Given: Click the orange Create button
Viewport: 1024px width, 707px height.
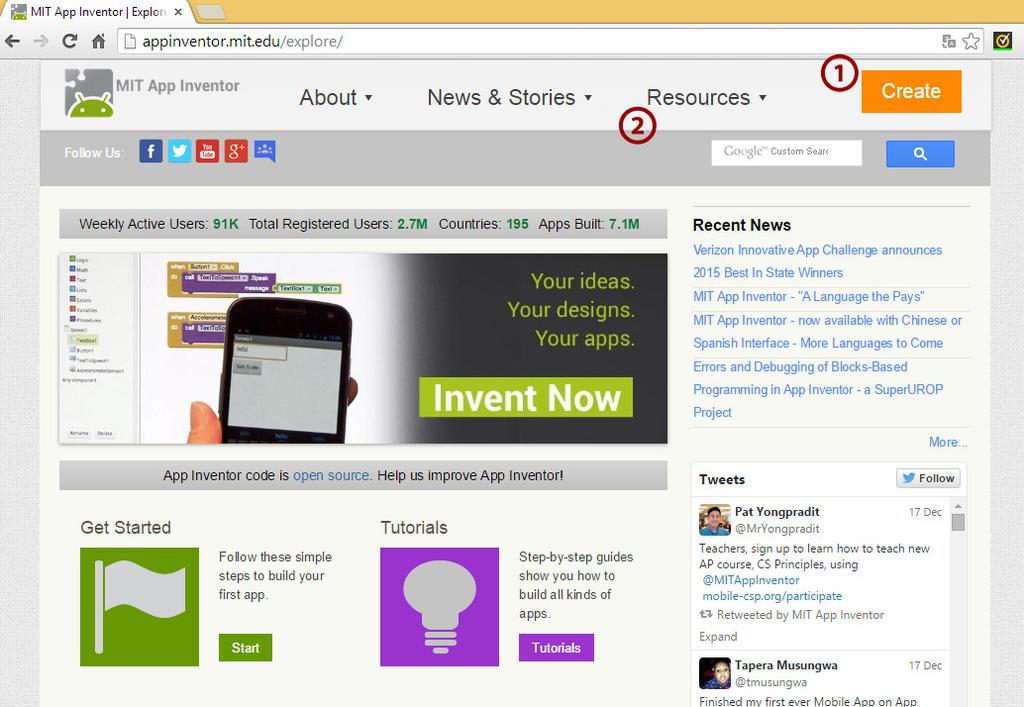Looking at the screenshot, I should (x=911, y=91).
